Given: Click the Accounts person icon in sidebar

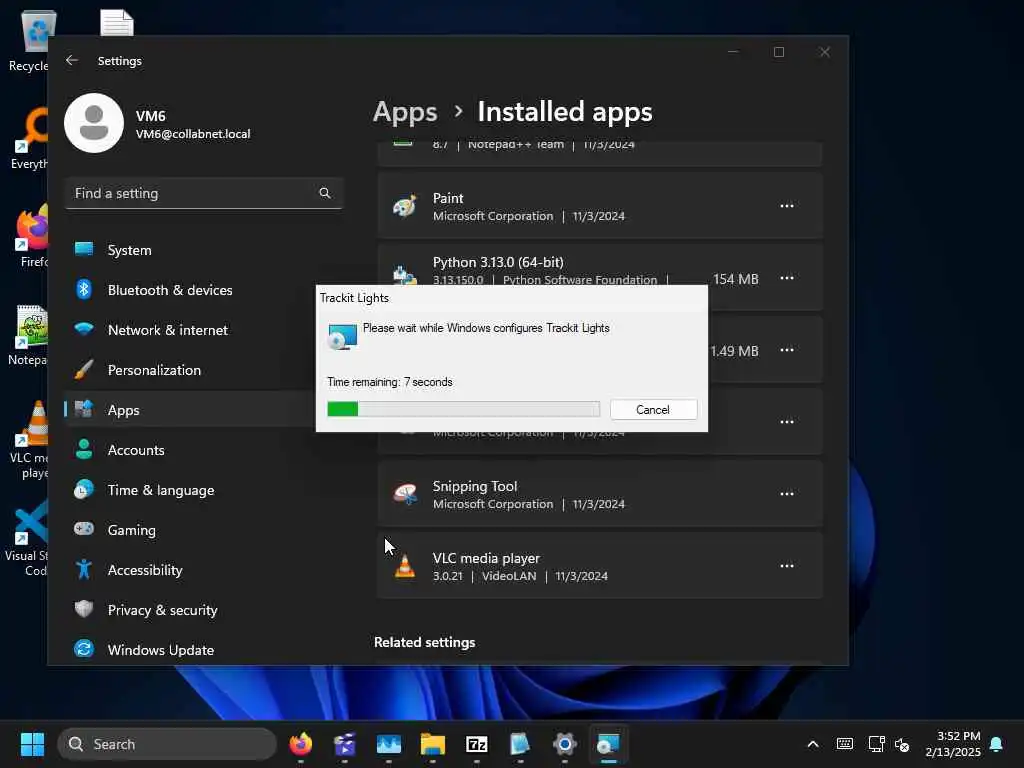Looking at the screenshot, I should click(84, 449).
